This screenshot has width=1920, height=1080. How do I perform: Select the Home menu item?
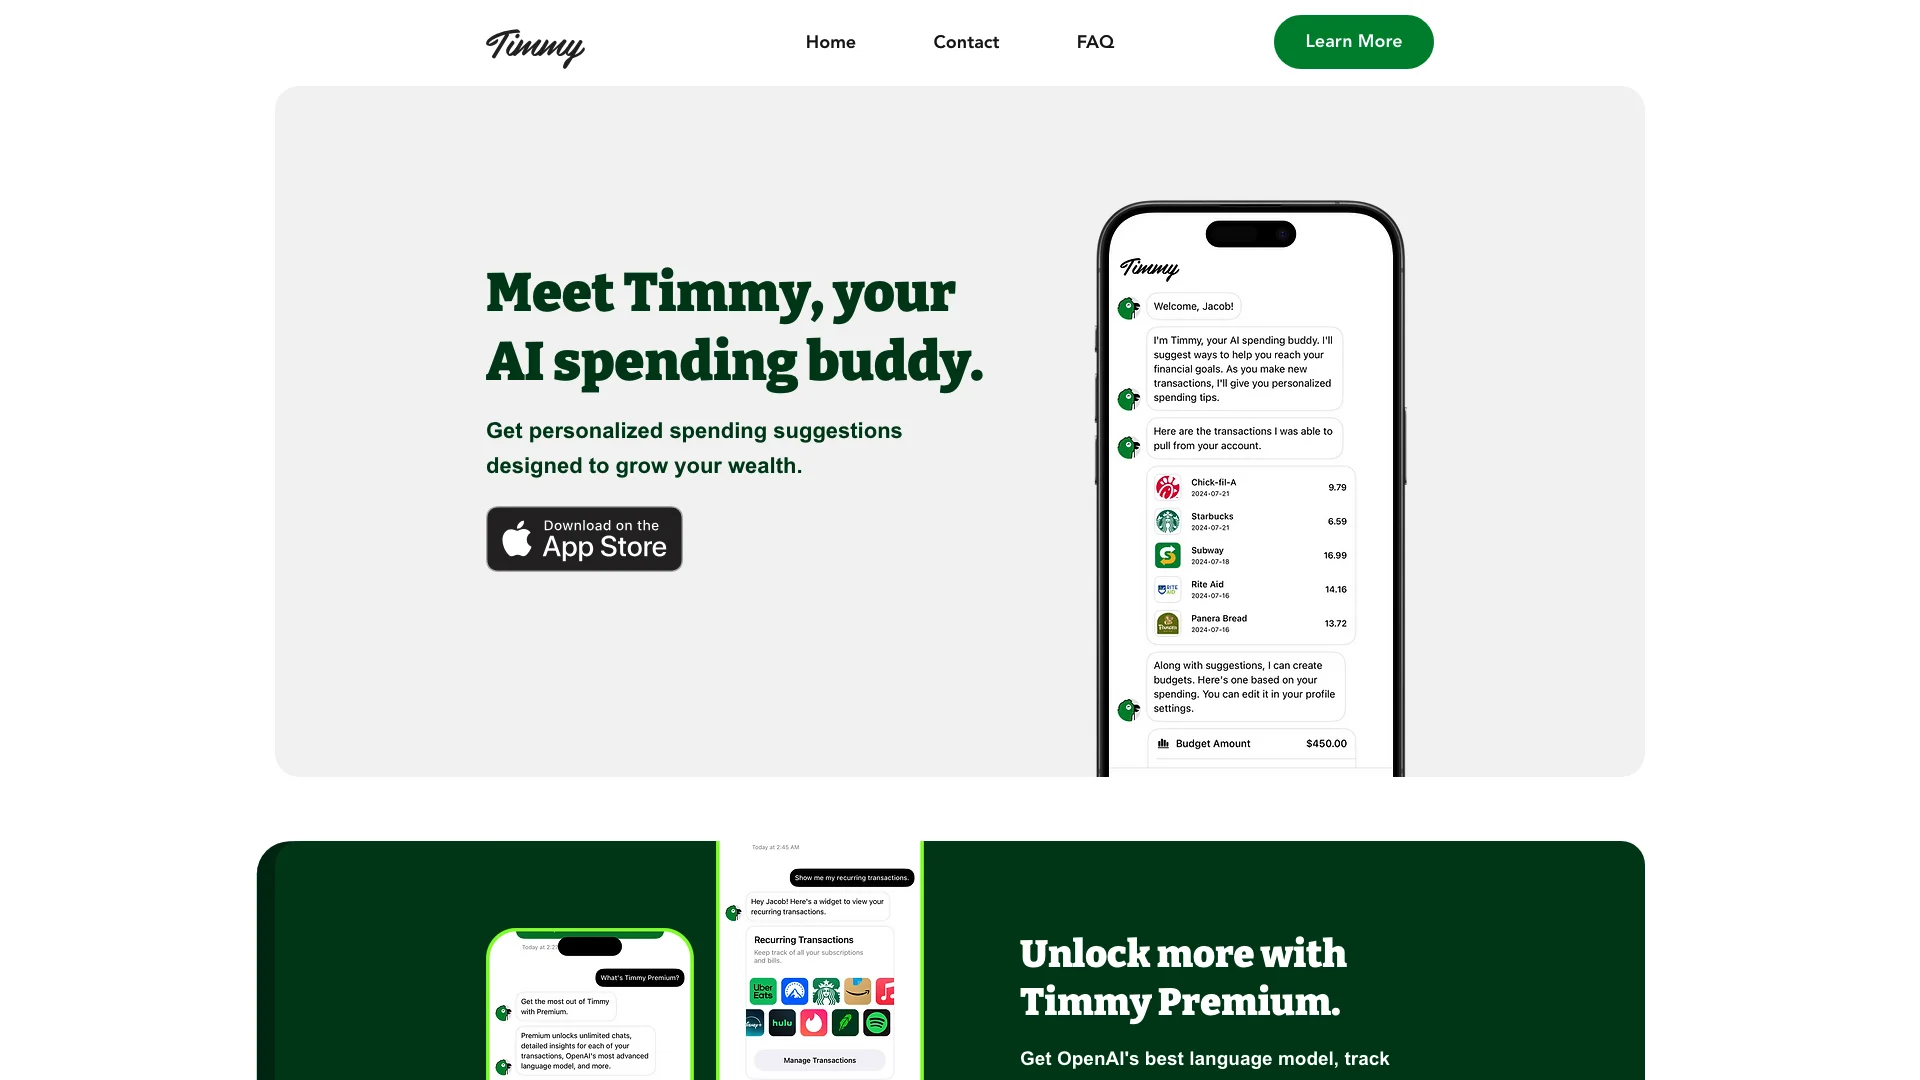pos(829,42)
